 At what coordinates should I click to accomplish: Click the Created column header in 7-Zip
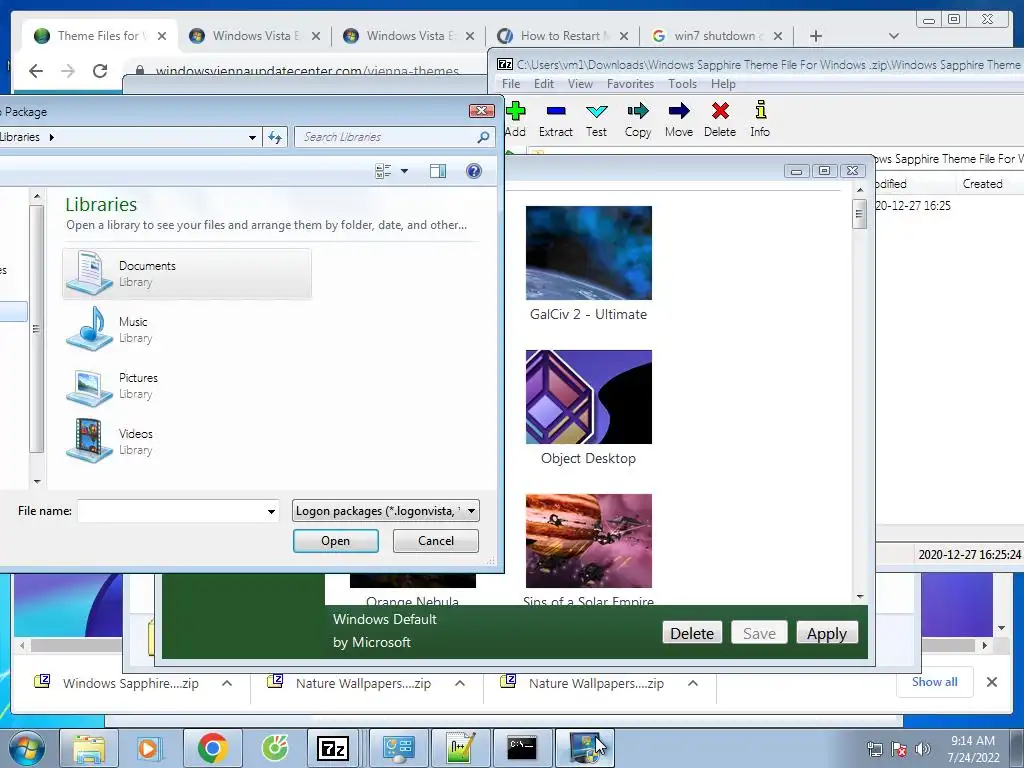pos(982,184)
